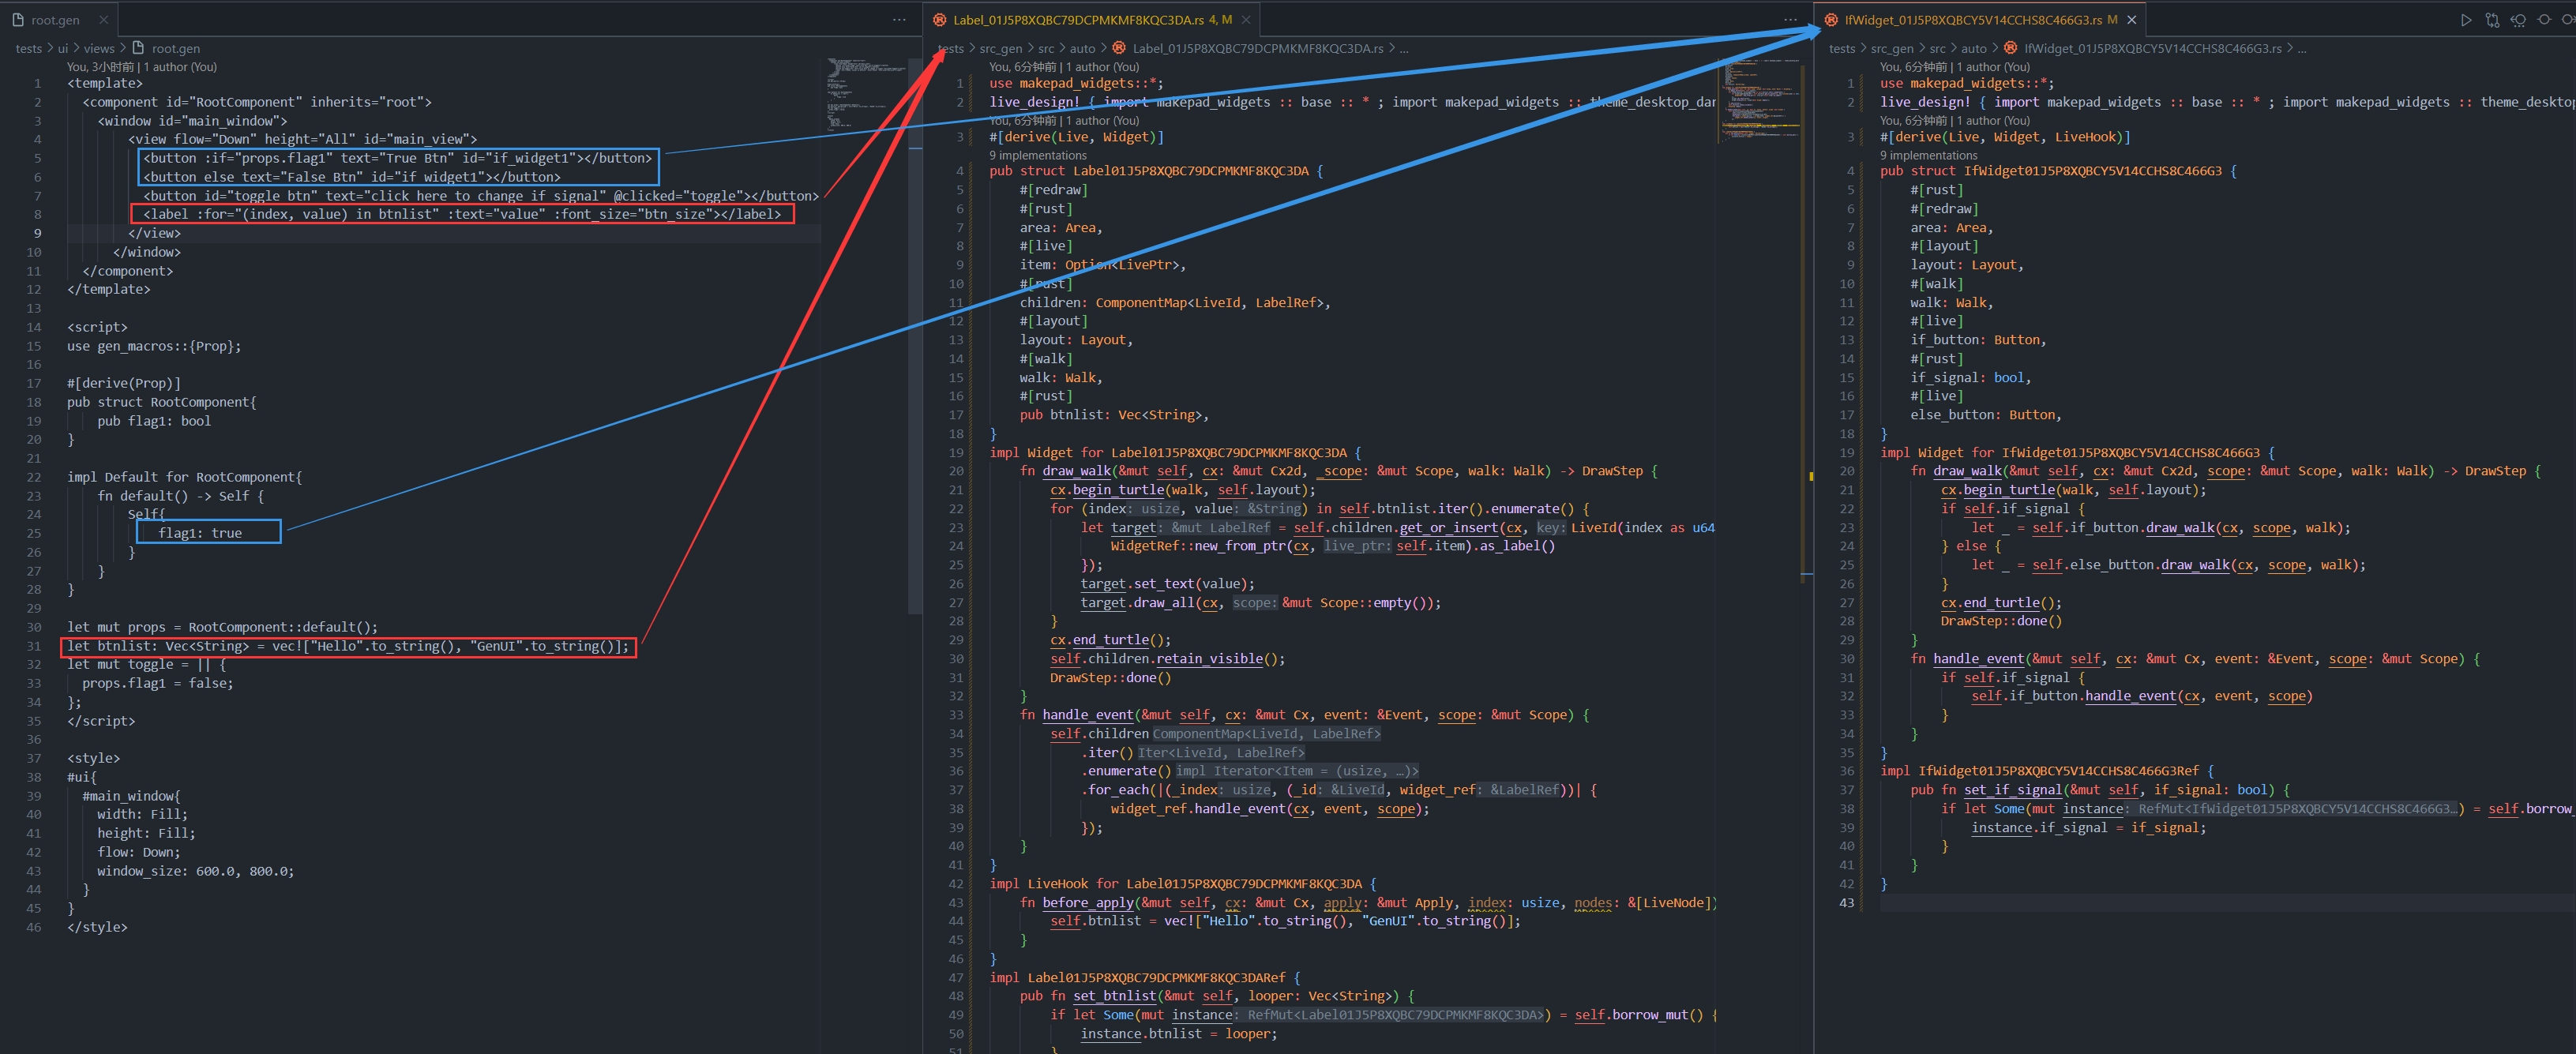Viewport: 2576px width, 1054px height.
Task: Click '9 implementations' code lens in Label editor
Action: pos(1038,155)
